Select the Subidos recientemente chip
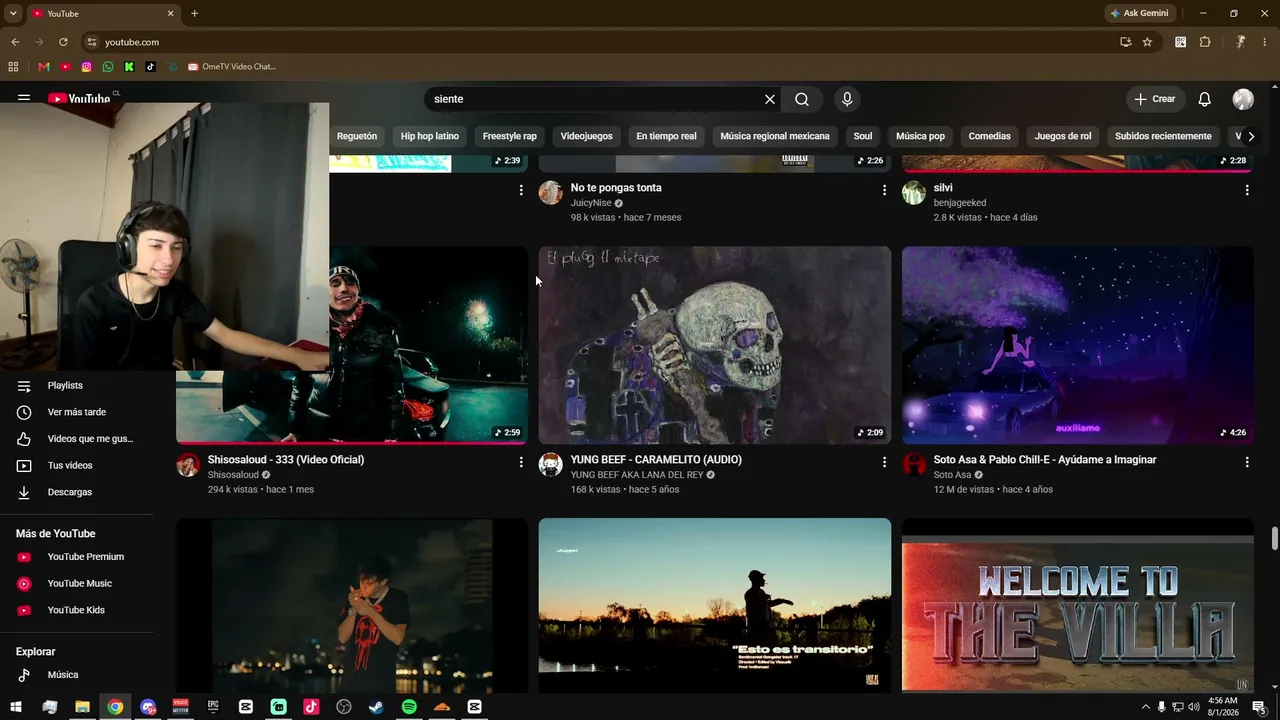Viewport: 1280px width, 720px height. [1163, 136]
